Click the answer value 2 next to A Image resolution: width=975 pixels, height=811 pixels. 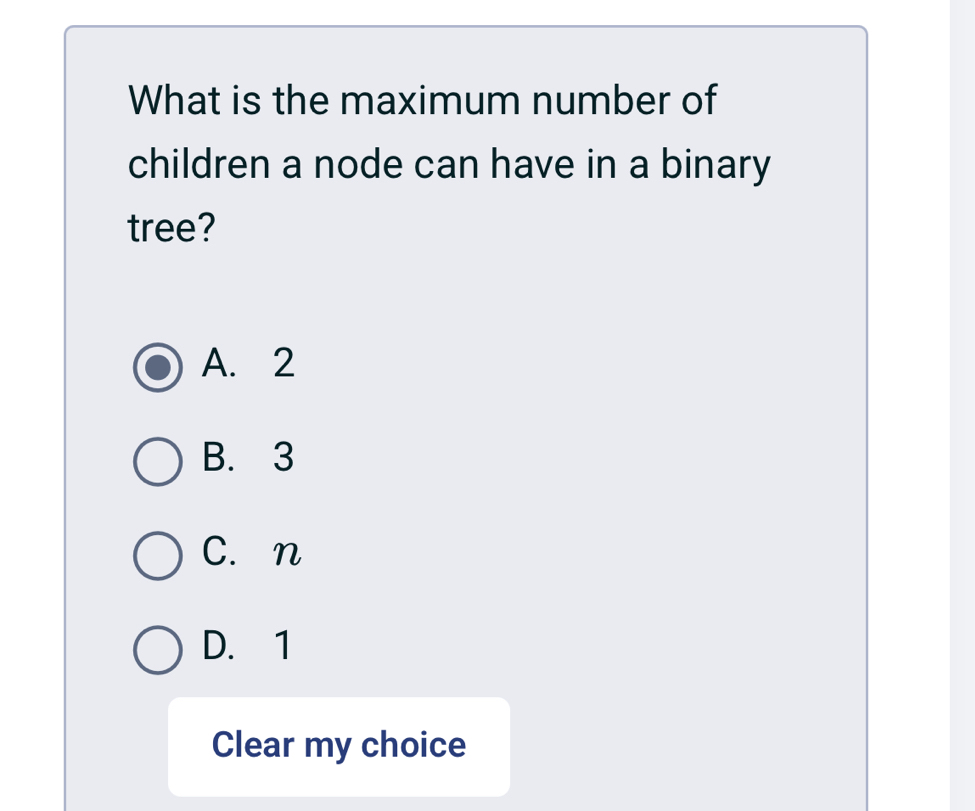pyautogui.click(x=285, y=364)
